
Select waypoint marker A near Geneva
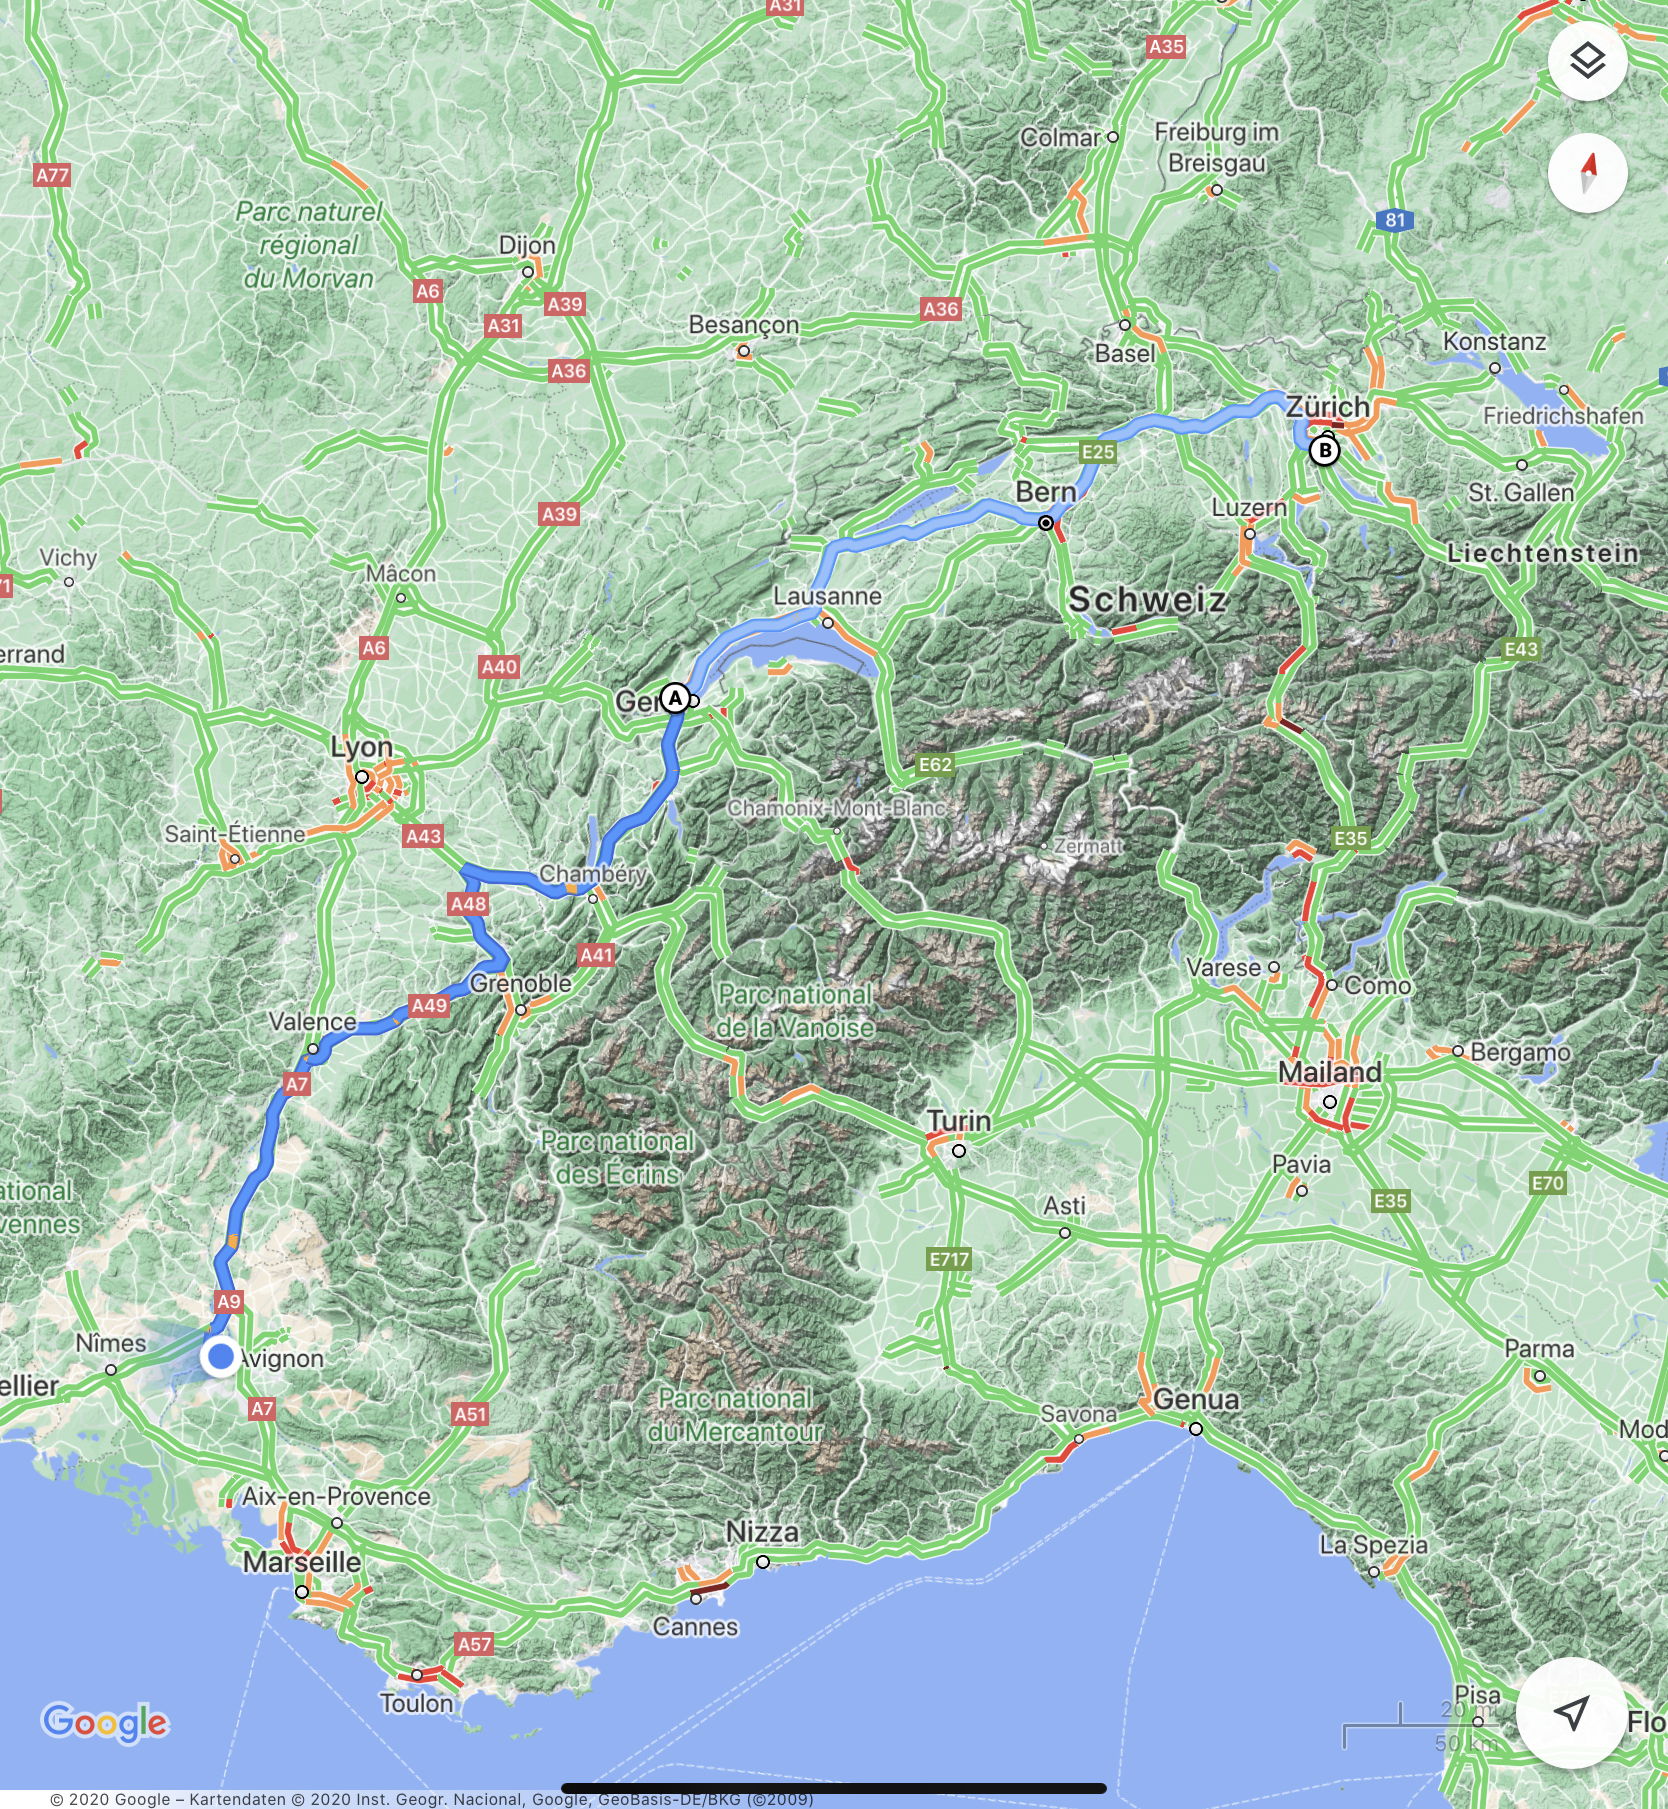675,698
